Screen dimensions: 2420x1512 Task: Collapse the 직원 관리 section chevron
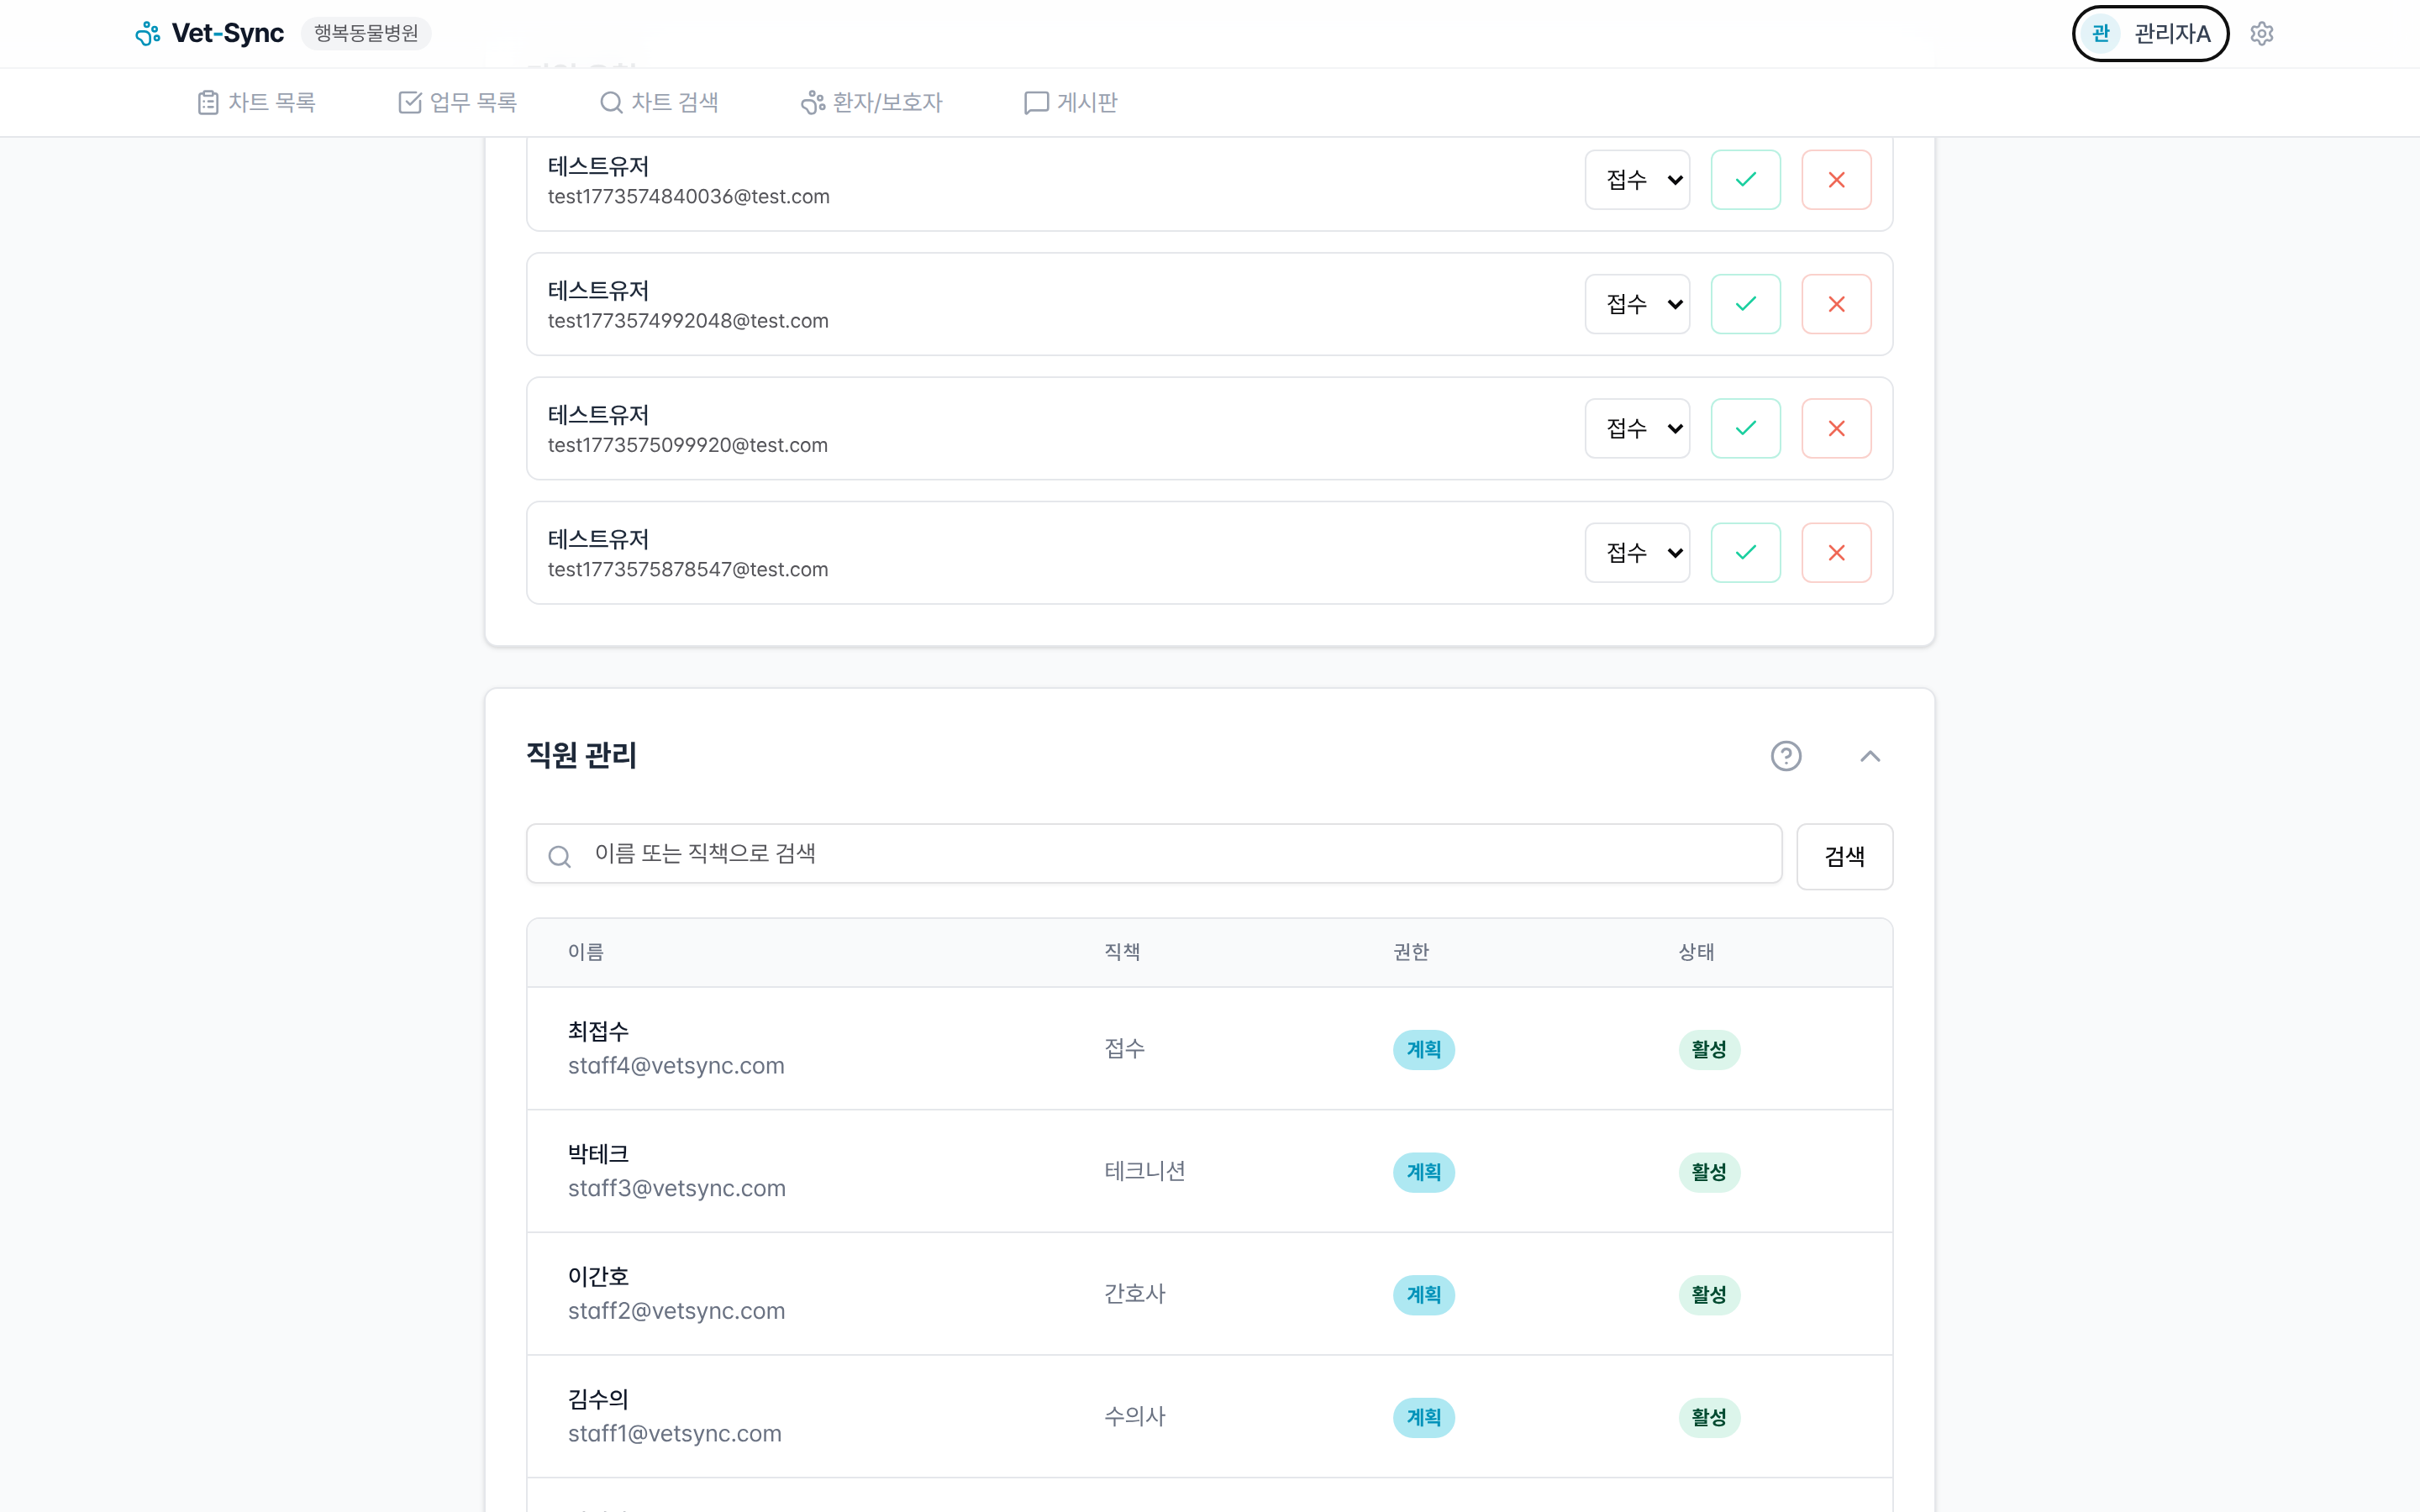pos(1869,756)
